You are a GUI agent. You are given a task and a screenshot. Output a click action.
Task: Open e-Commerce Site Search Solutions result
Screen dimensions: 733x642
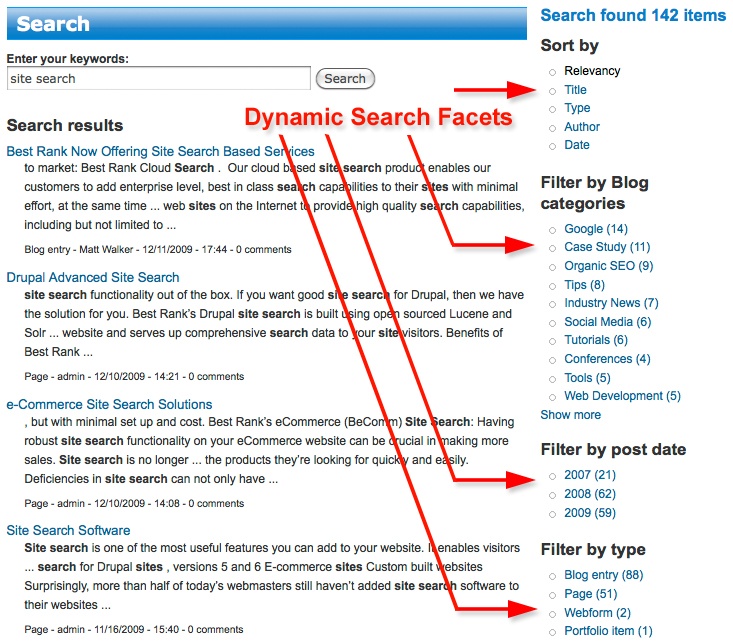(109, 404)
